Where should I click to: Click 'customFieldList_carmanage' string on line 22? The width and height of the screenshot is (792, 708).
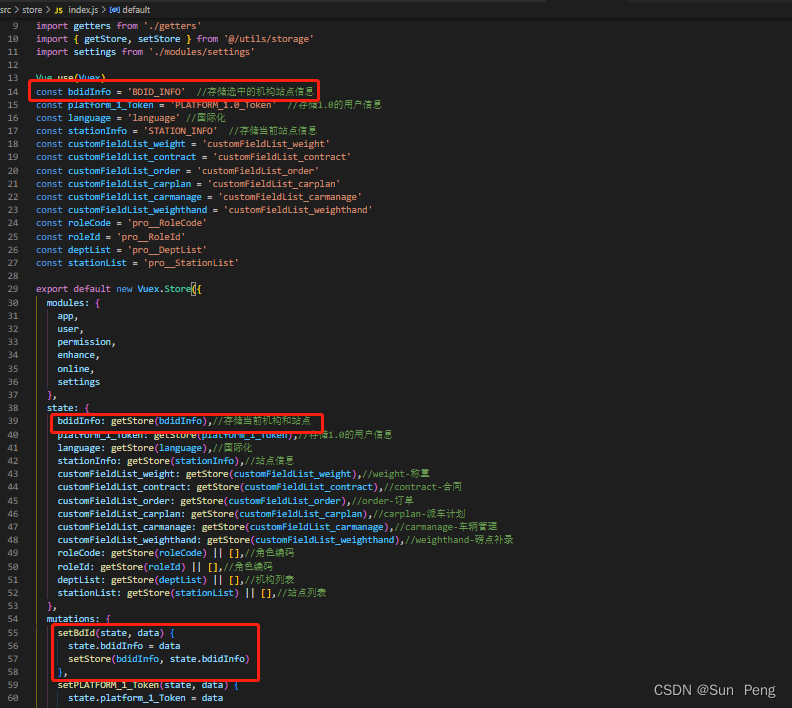(290, 197)
